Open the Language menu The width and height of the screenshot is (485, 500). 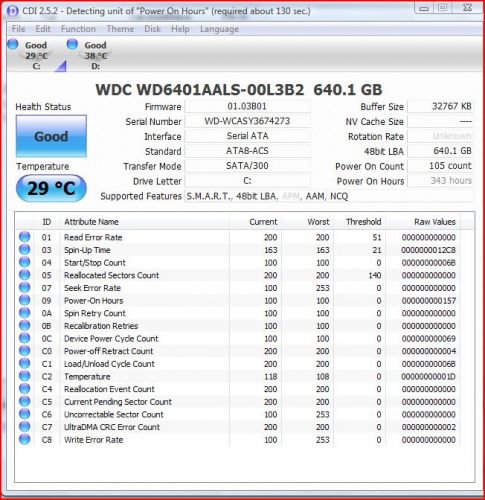[x=219, y=29]
